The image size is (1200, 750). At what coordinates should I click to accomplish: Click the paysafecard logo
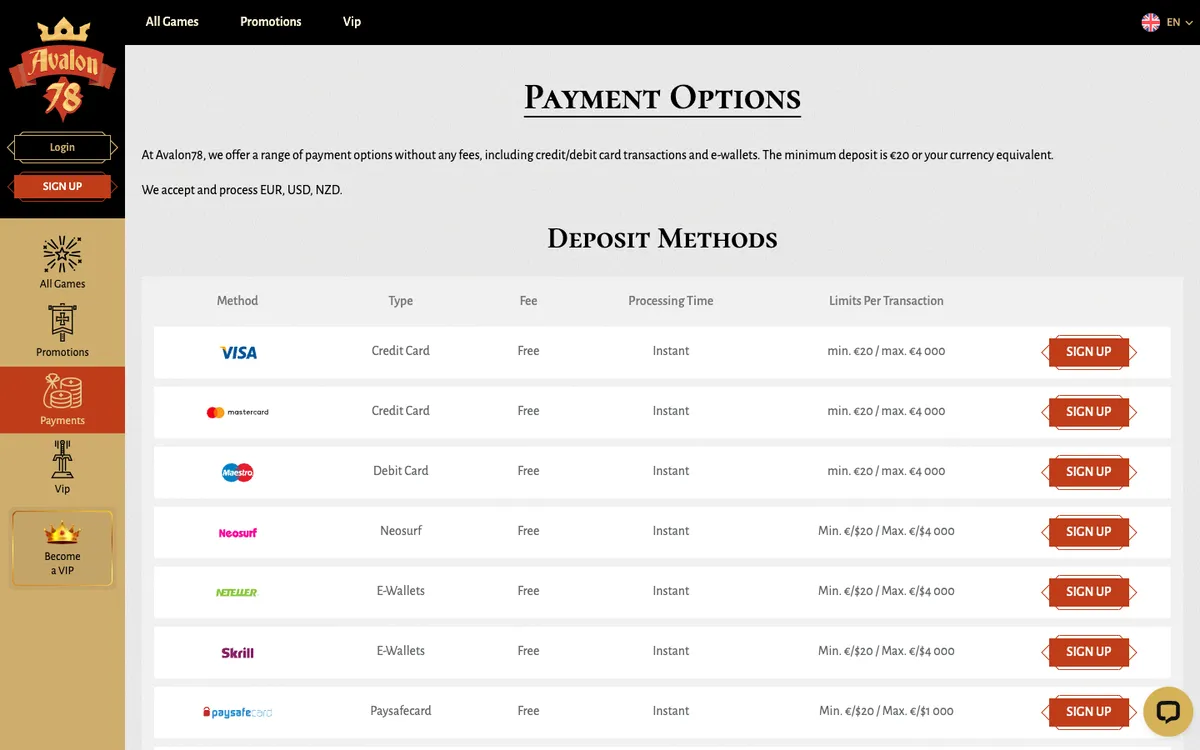click(x=237, y=712)
